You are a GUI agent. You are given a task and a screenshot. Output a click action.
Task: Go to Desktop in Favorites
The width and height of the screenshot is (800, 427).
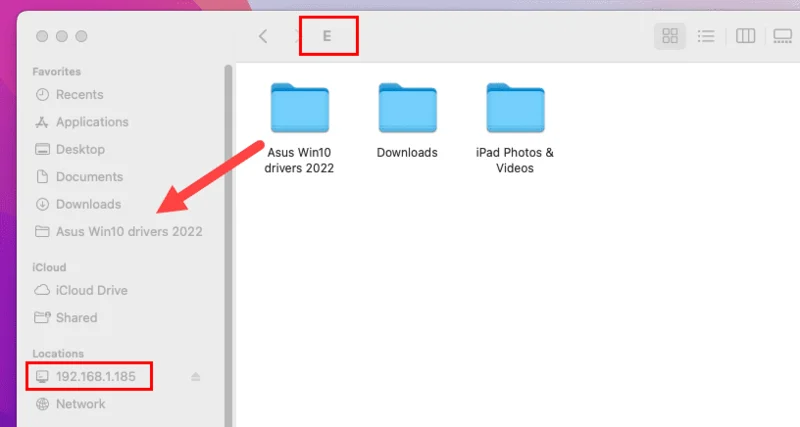[x=80, y=149]
